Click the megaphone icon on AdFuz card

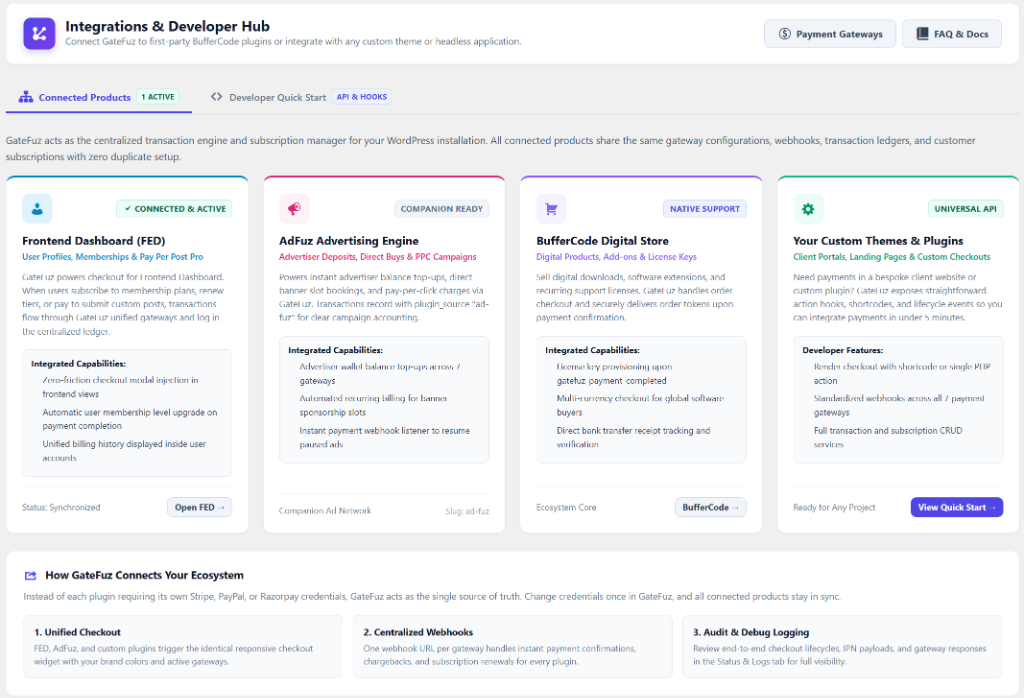[294, 209]
